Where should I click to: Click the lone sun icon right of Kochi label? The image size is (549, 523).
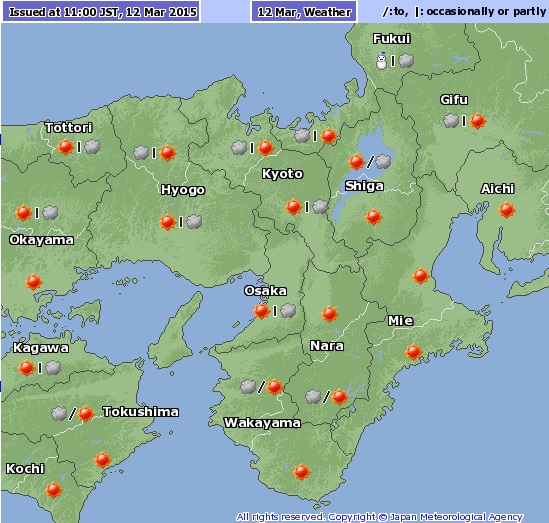click(54, 490)
